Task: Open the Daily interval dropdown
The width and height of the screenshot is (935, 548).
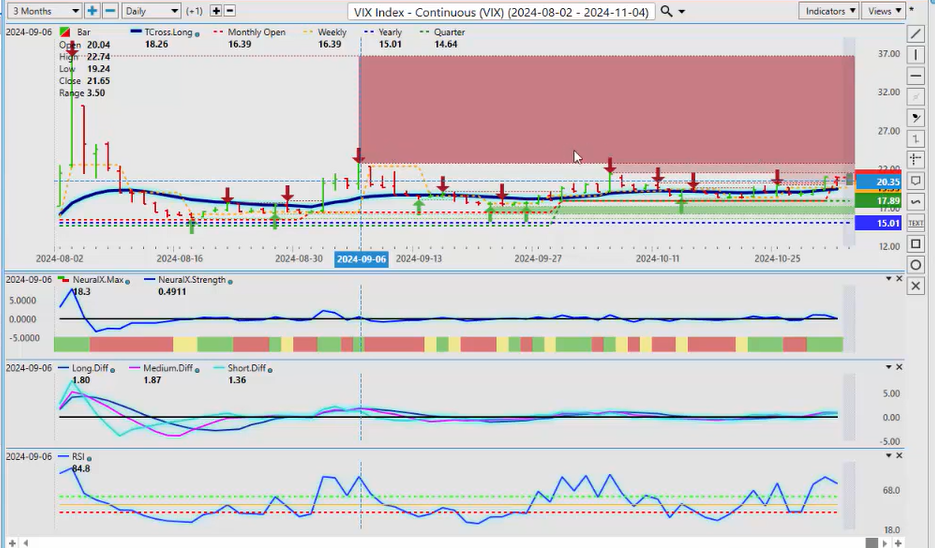Action: (x=151, y=11)
